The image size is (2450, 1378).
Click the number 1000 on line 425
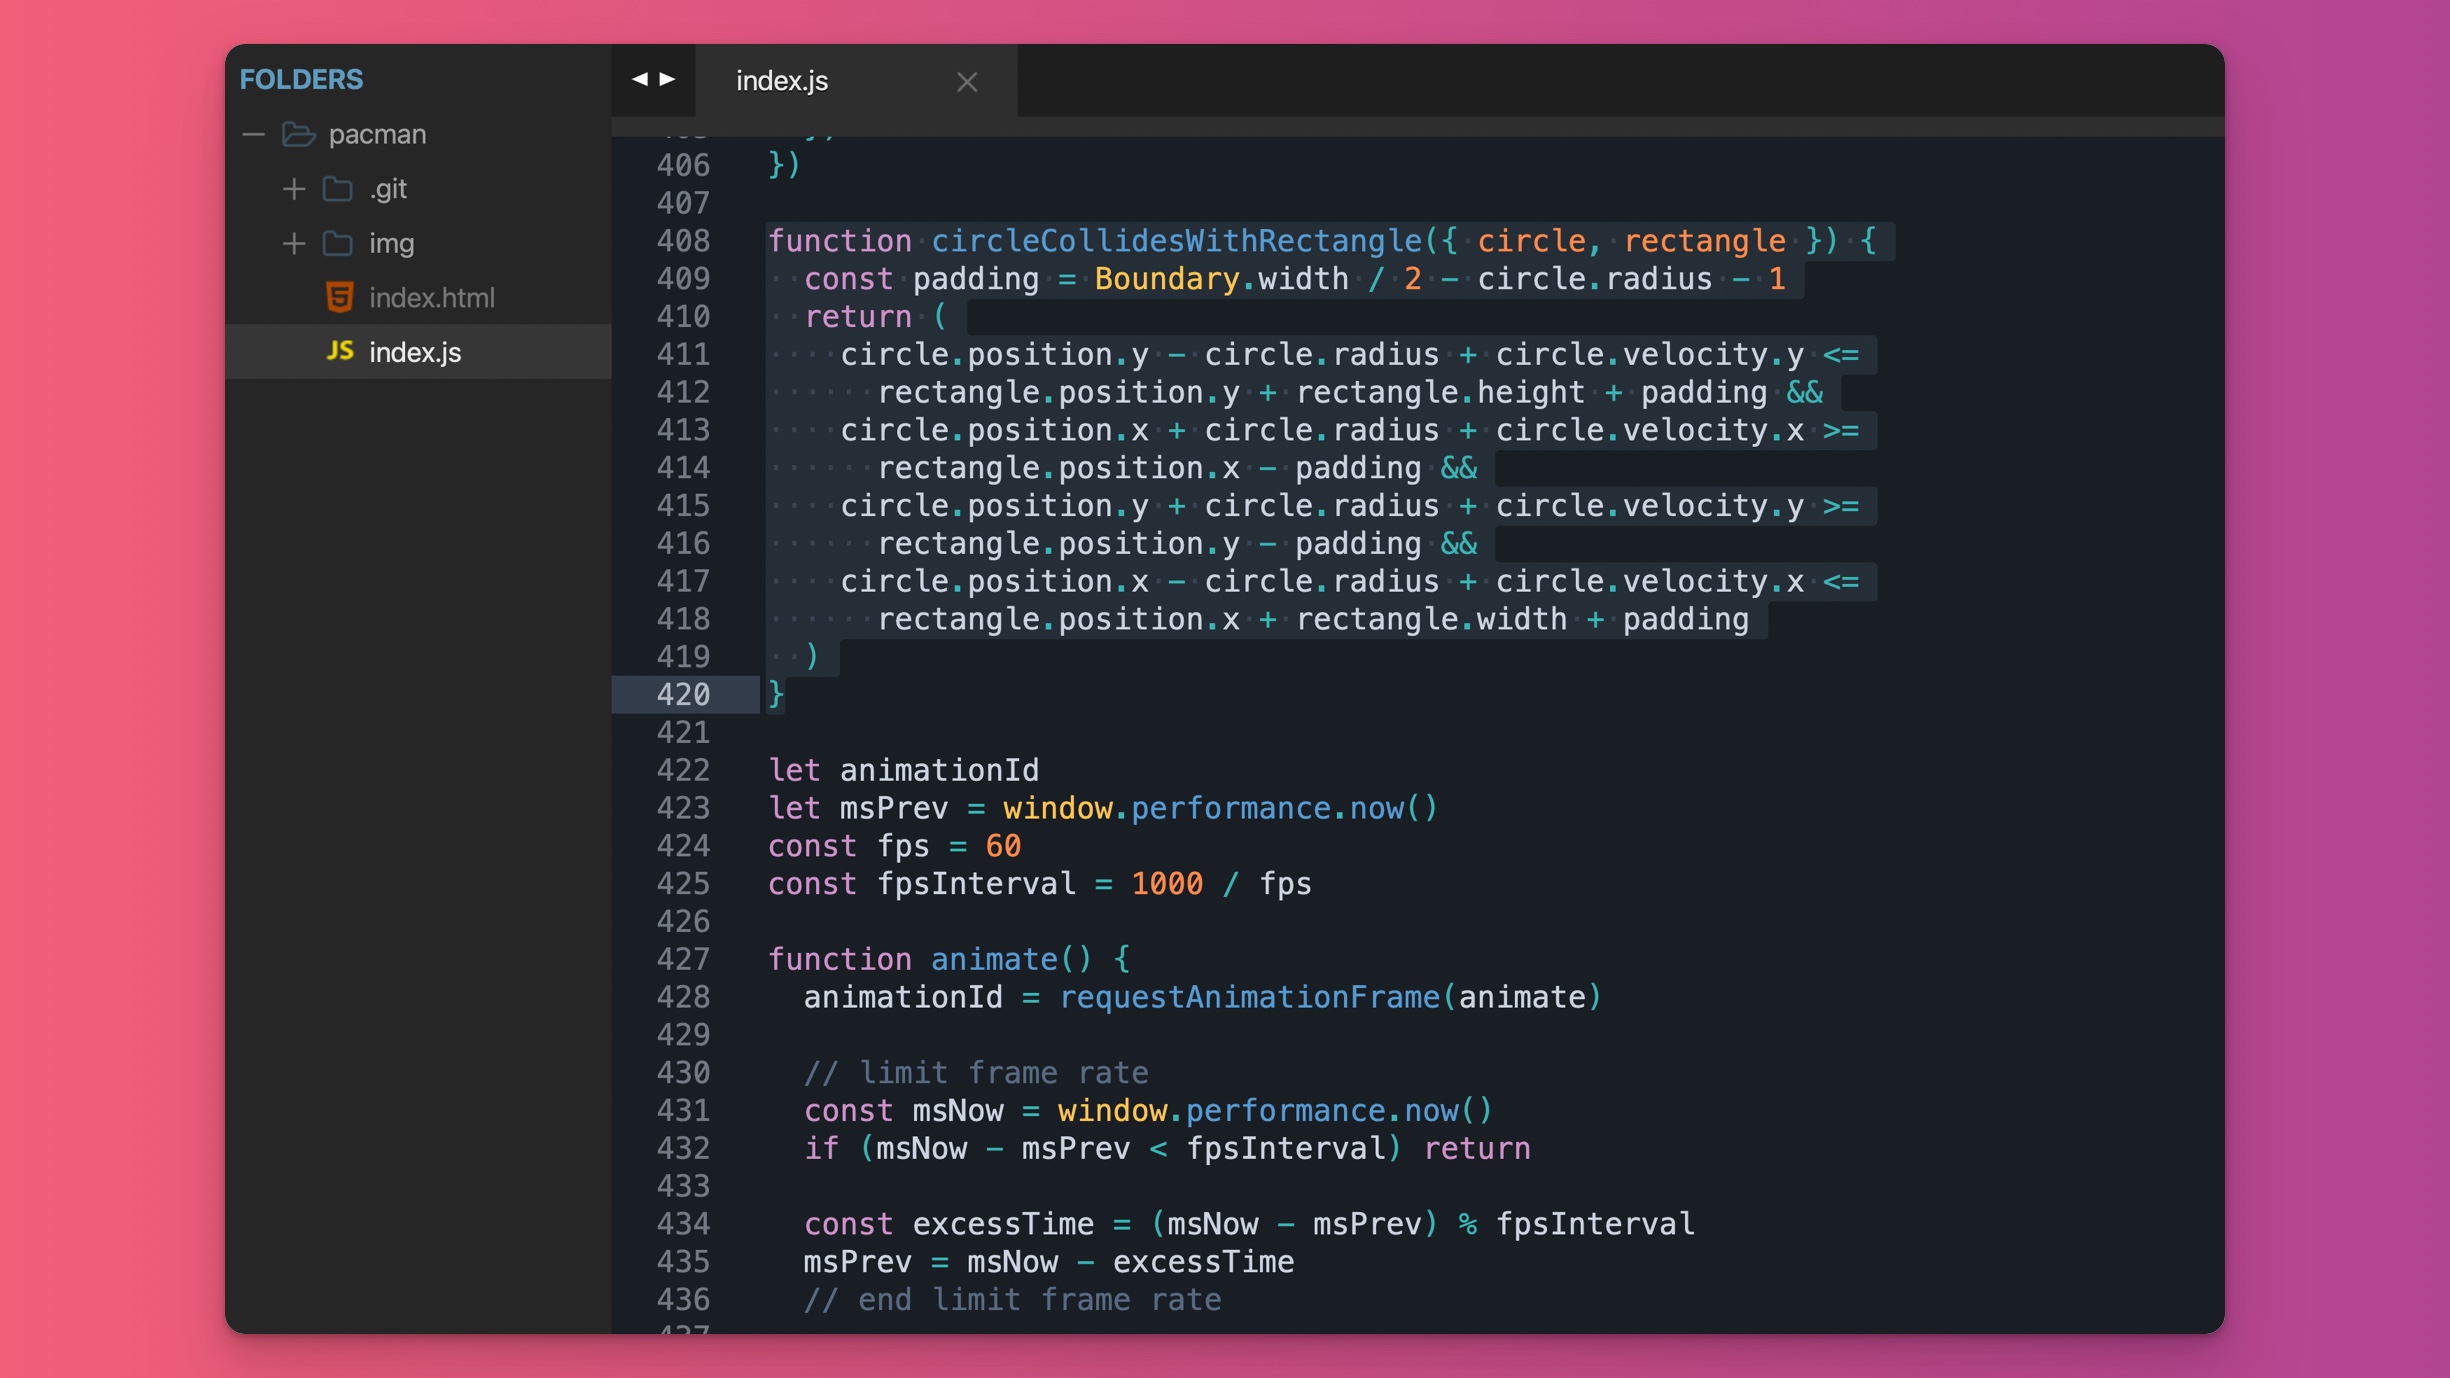(1167, 884)
